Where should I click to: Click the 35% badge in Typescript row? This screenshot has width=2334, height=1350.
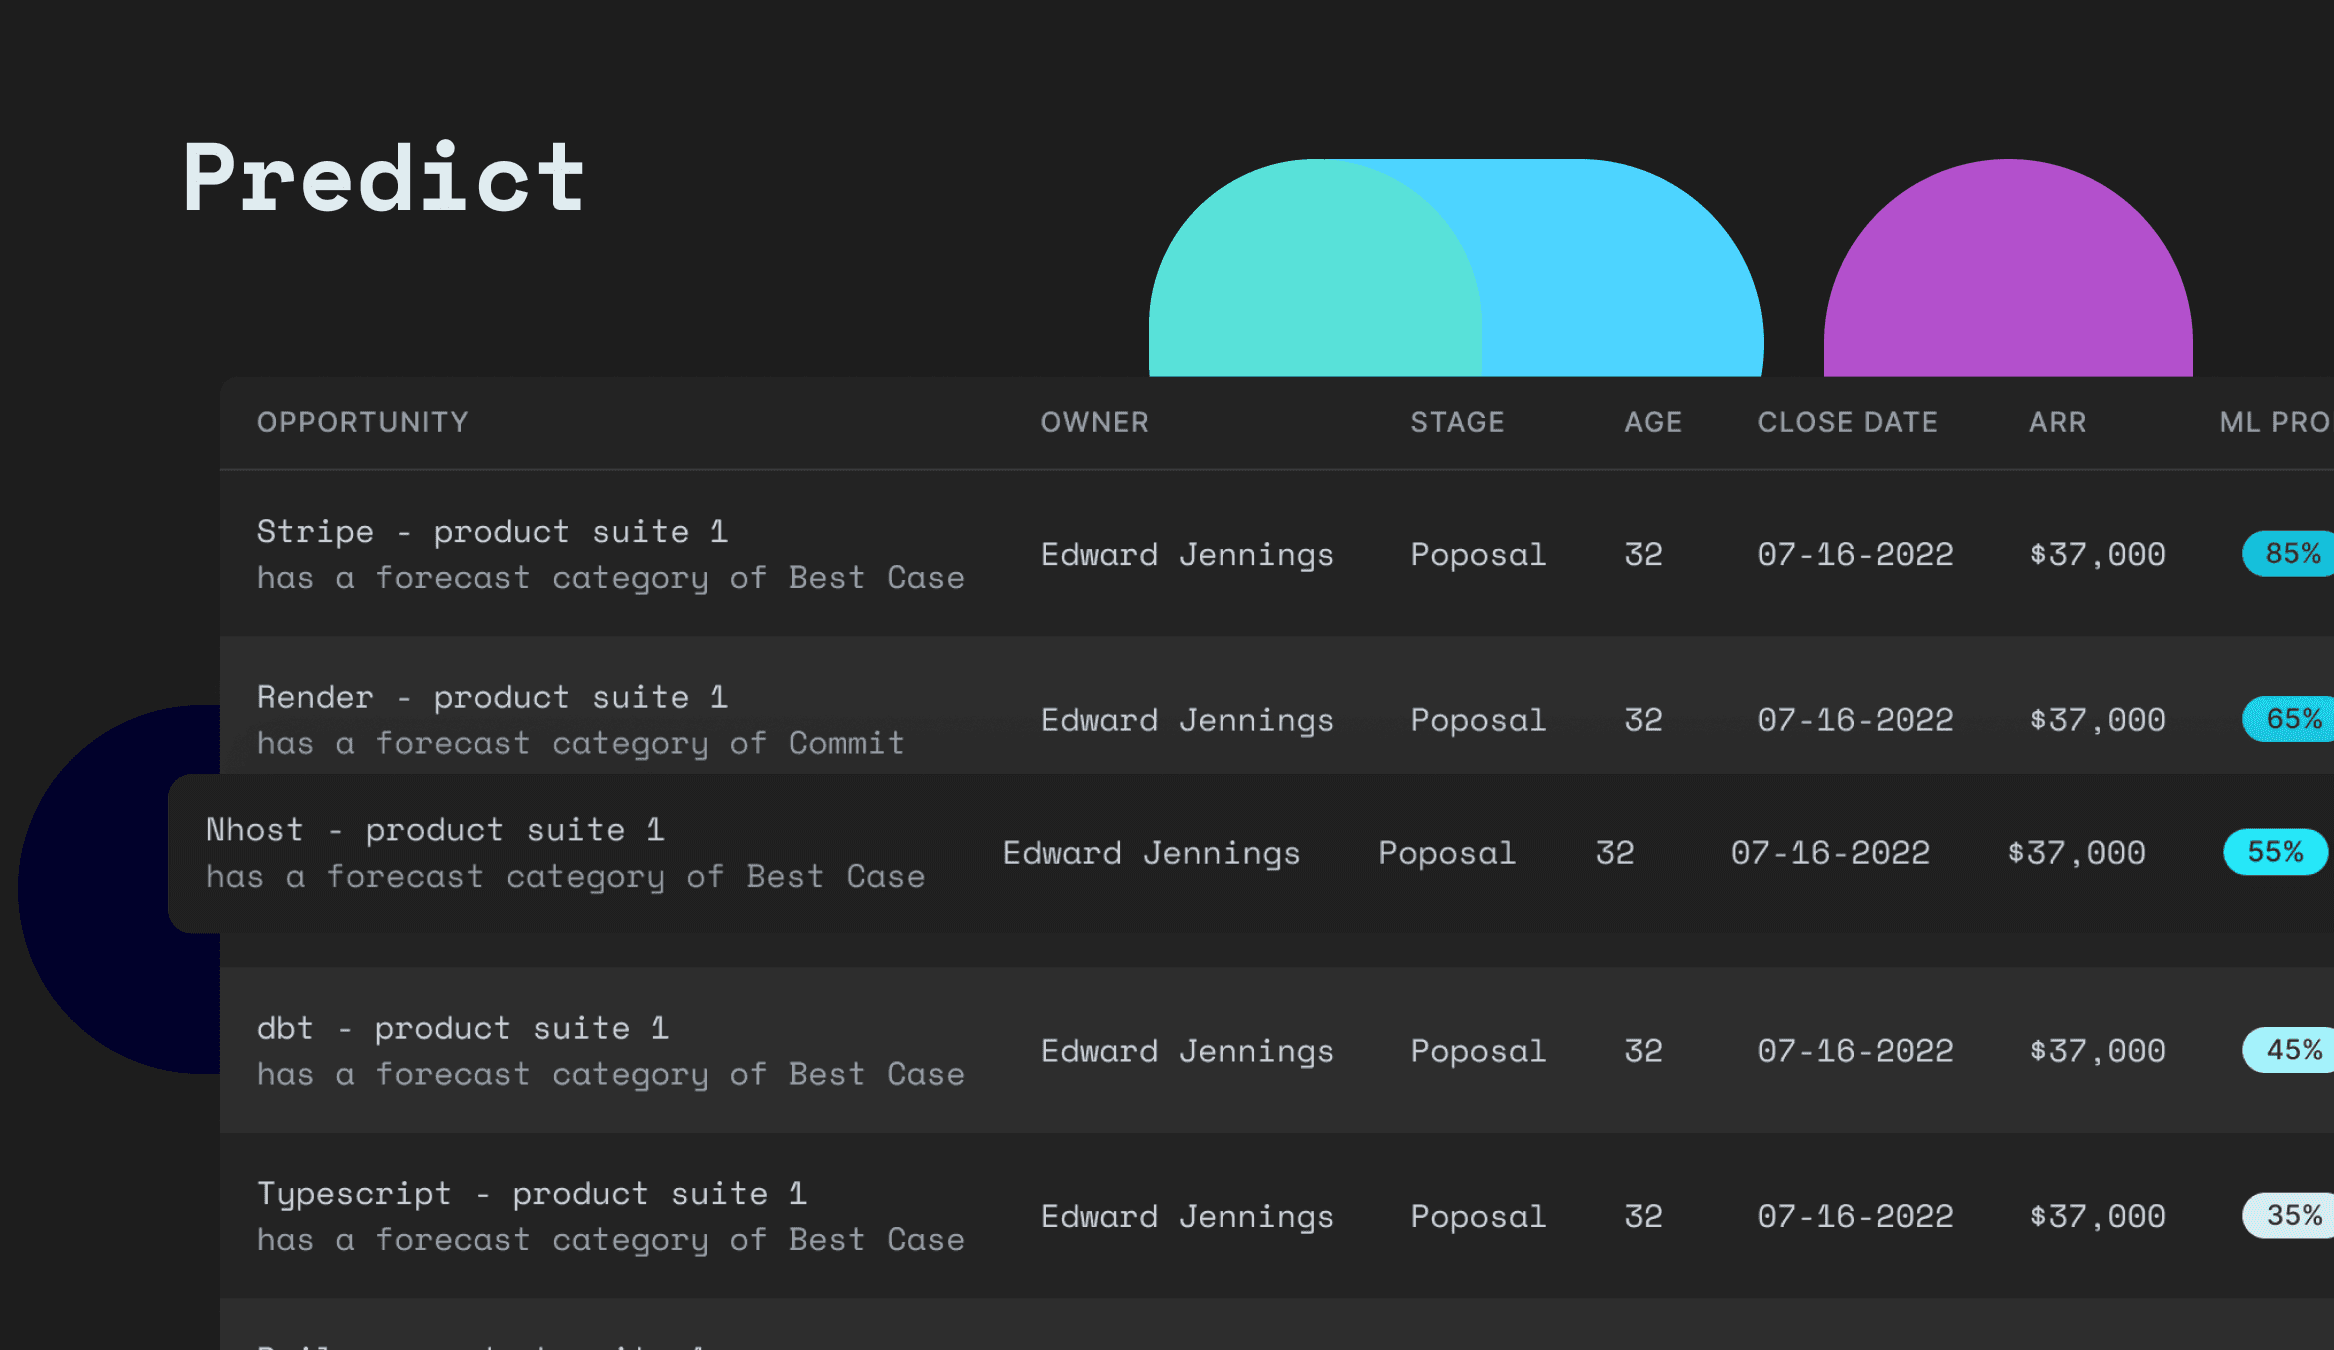[x=2288, y=1216]
